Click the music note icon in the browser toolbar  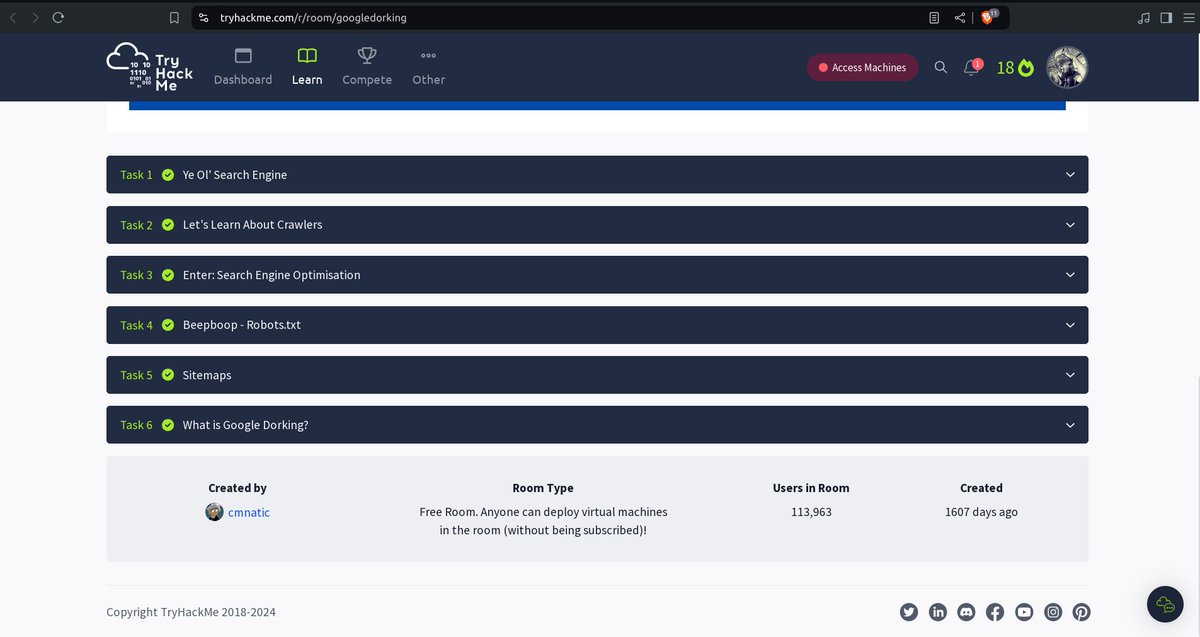coord(1144,17)
